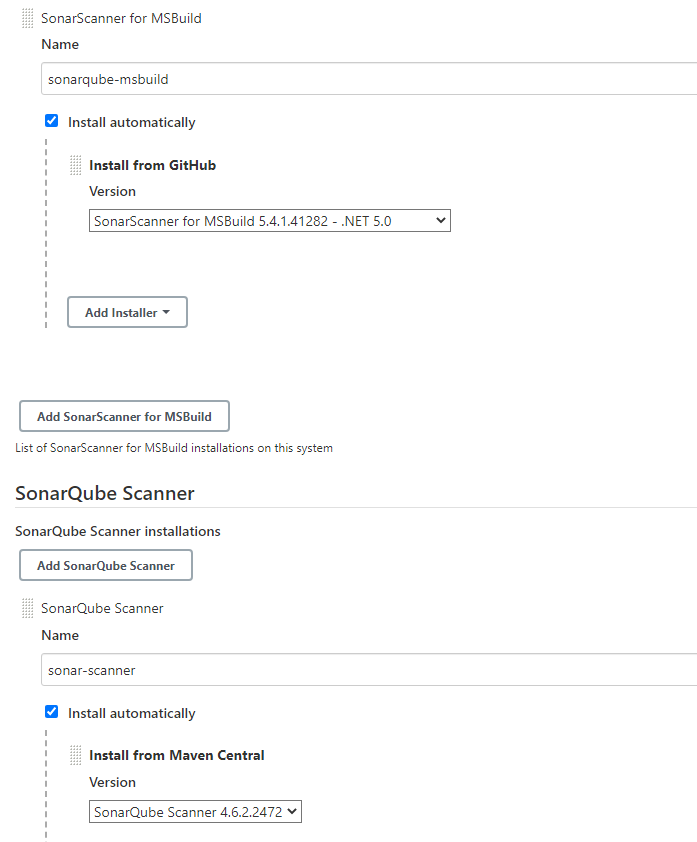Click the drag handle beside SonarQube Scanner entry

coord(28,607)
